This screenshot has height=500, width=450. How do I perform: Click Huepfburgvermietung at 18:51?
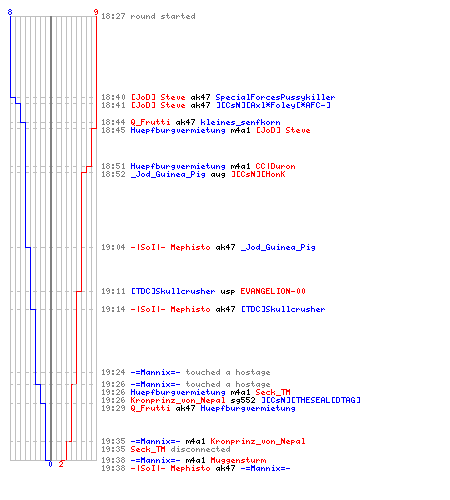point(178,166)
